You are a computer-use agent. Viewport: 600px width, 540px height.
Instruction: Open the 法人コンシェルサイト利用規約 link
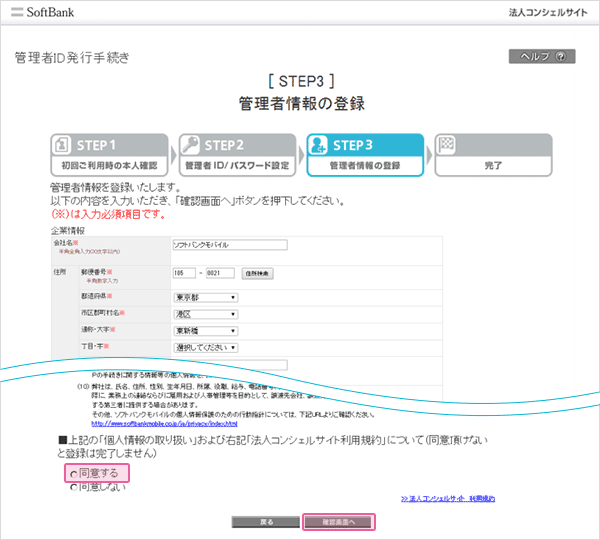446,498
